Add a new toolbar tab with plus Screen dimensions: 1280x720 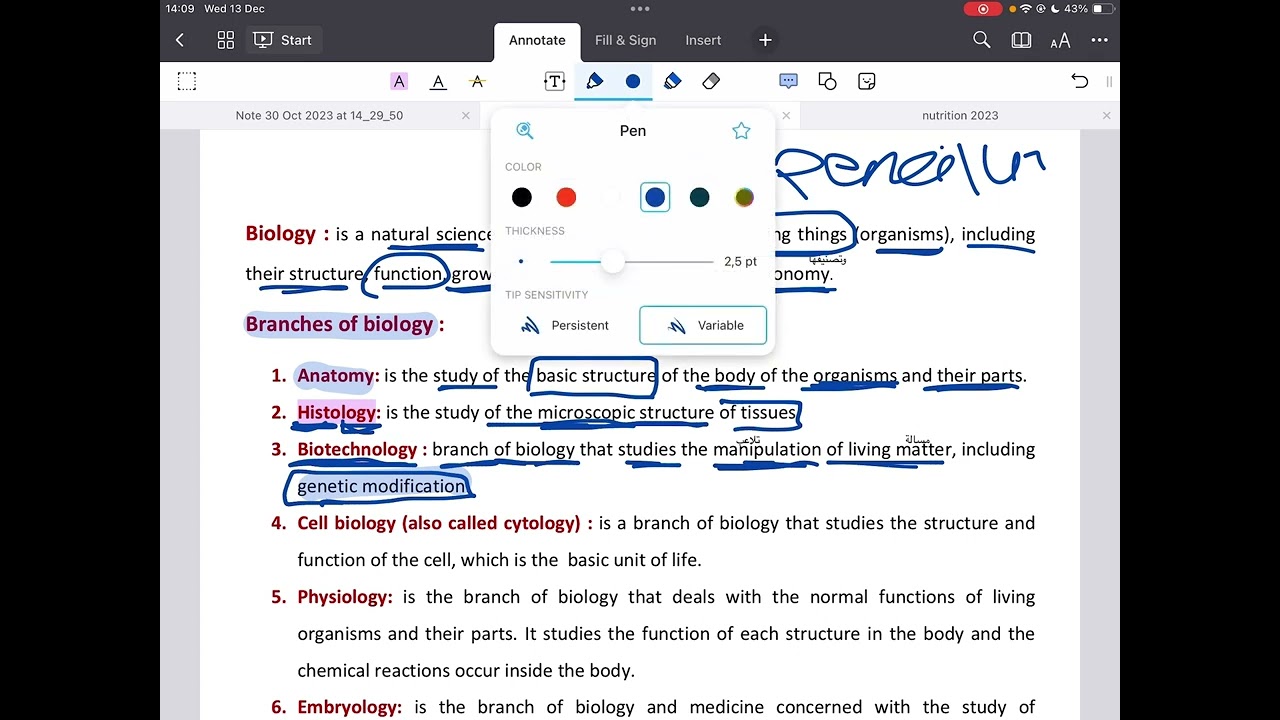coord(765,40)
